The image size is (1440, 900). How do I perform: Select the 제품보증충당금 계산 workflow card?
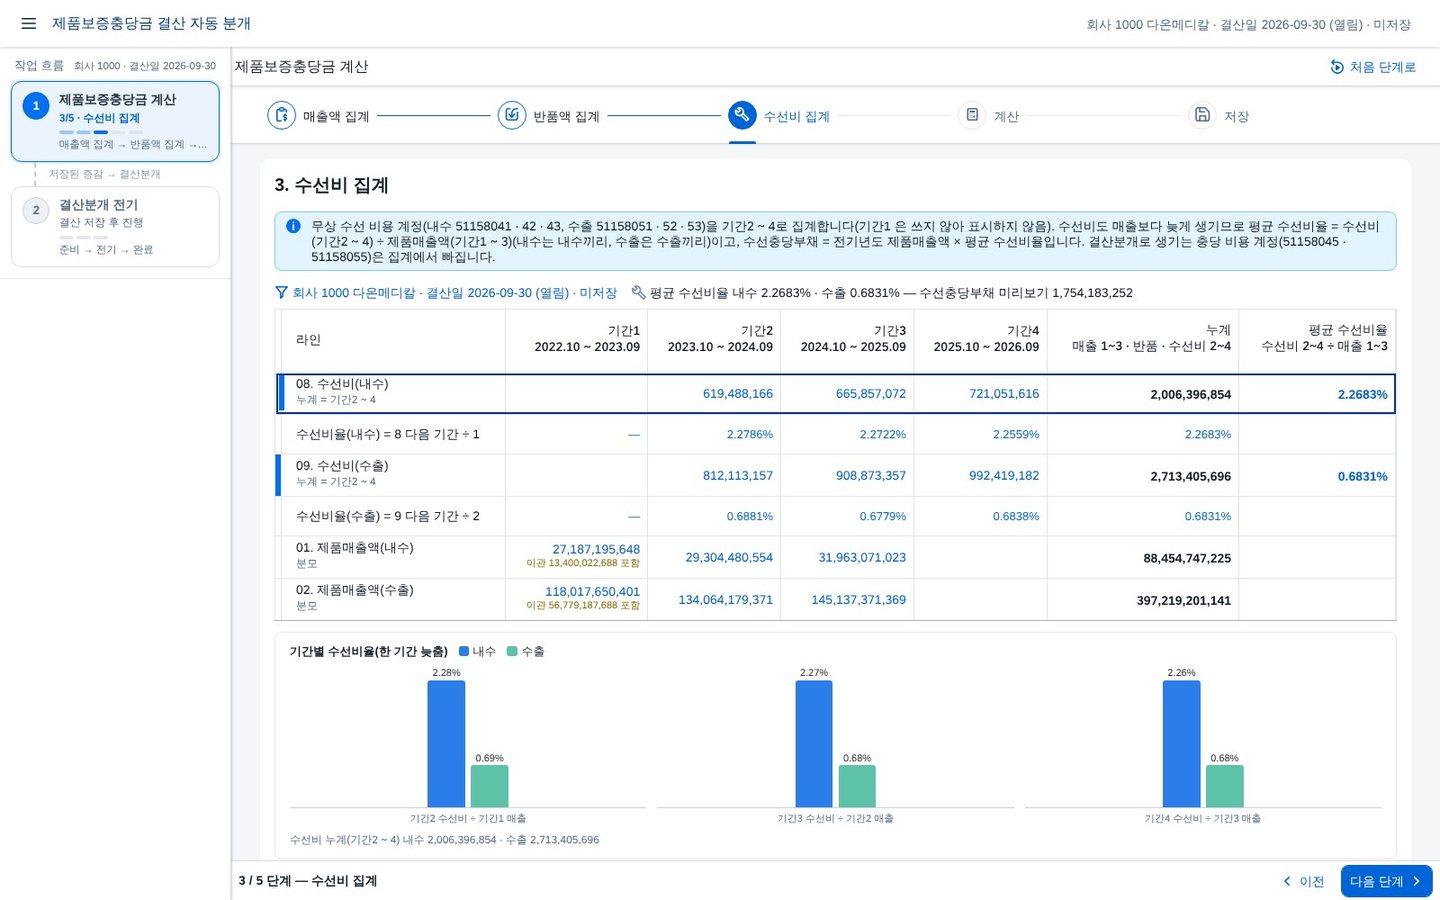tap(115, 122)
